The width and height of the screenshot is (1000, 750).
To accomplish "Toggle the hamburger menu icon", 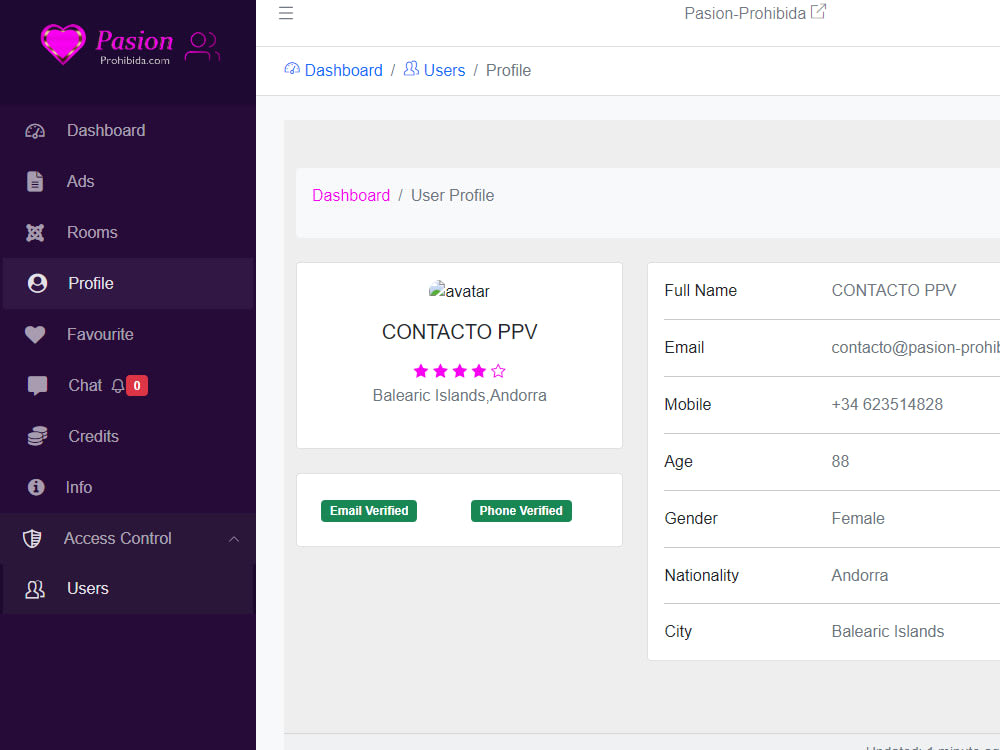I will point(286,13).
